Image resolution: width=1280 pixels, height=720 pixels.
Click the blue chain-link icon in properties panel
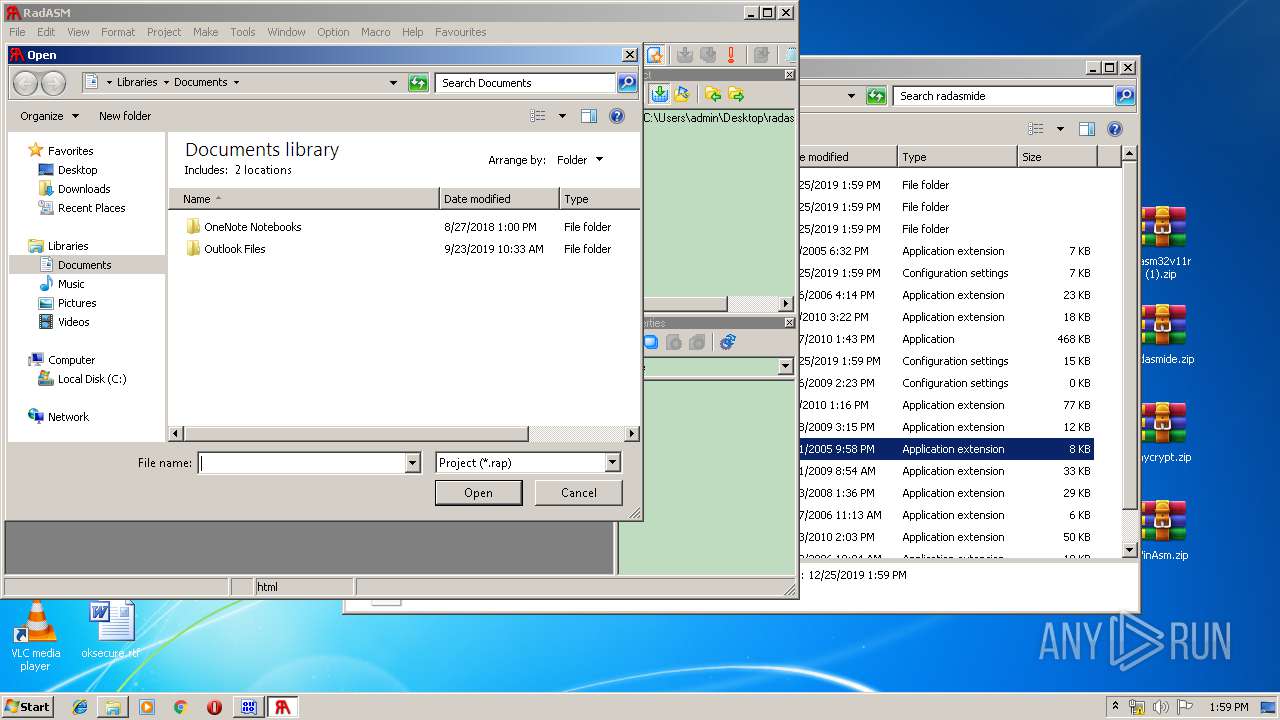(x=728, y=342)
